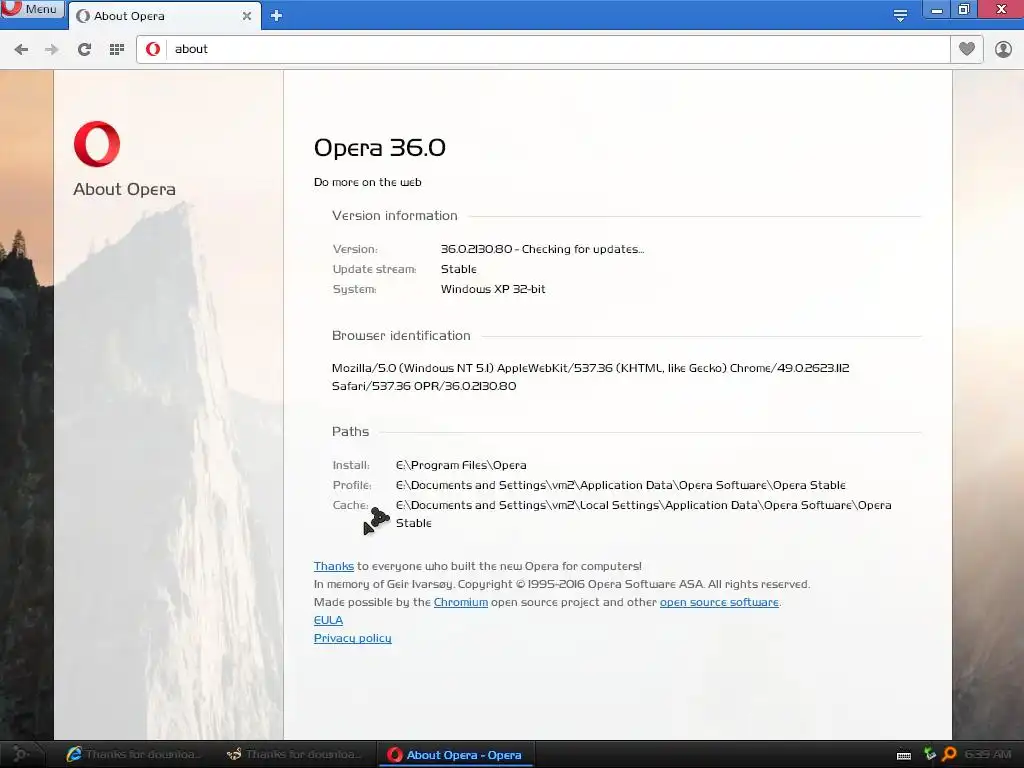This screenshot has width=1024, height=768.
Task: Select version text '36.0.2130.80 - Checking for updates'
Action: [542, 249]
